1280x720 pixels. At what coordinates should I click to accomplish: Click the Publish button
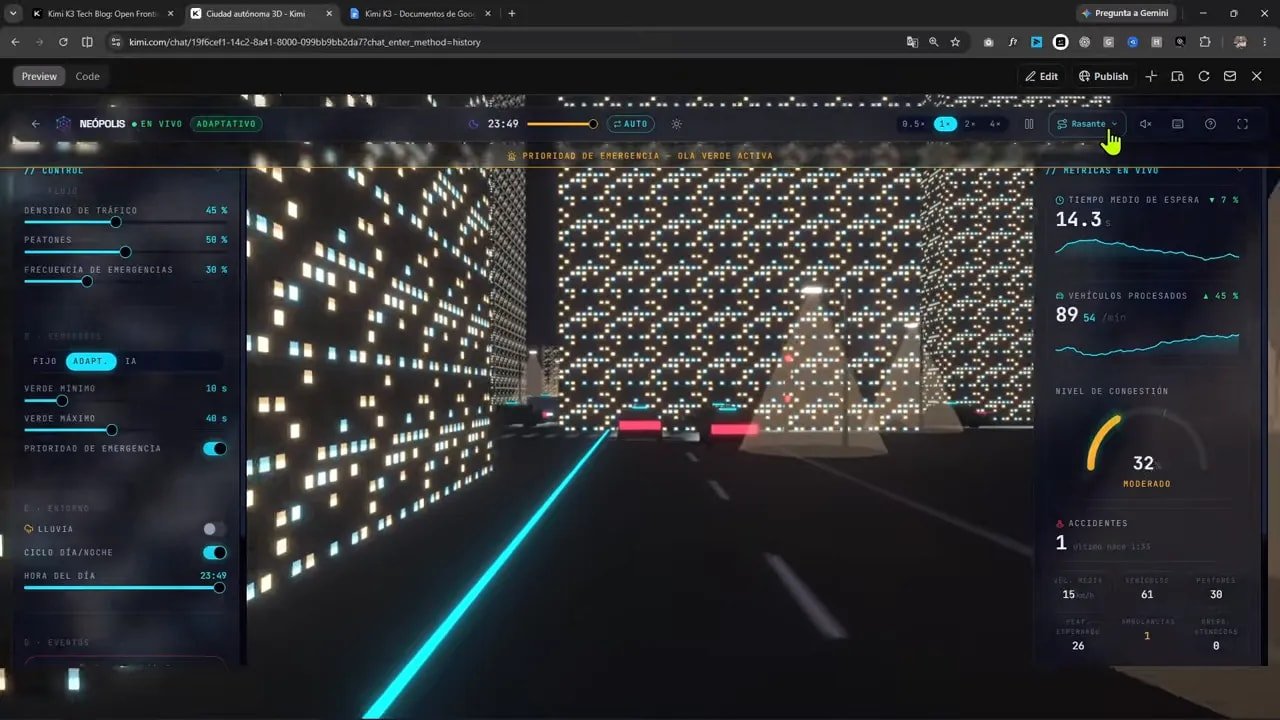tap(1103, 76)
